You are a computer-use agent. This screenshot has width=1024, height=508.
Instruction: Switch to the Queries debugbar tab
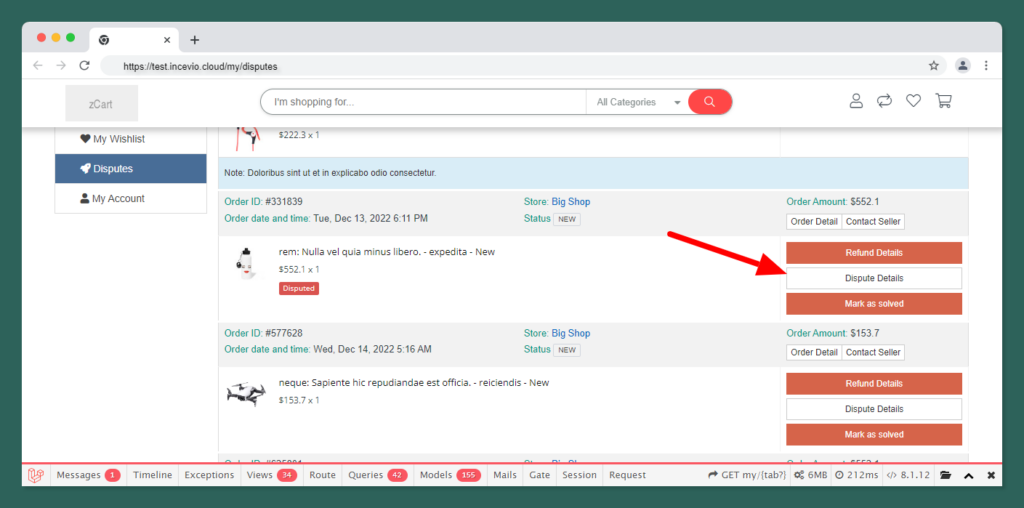(376, 475)
